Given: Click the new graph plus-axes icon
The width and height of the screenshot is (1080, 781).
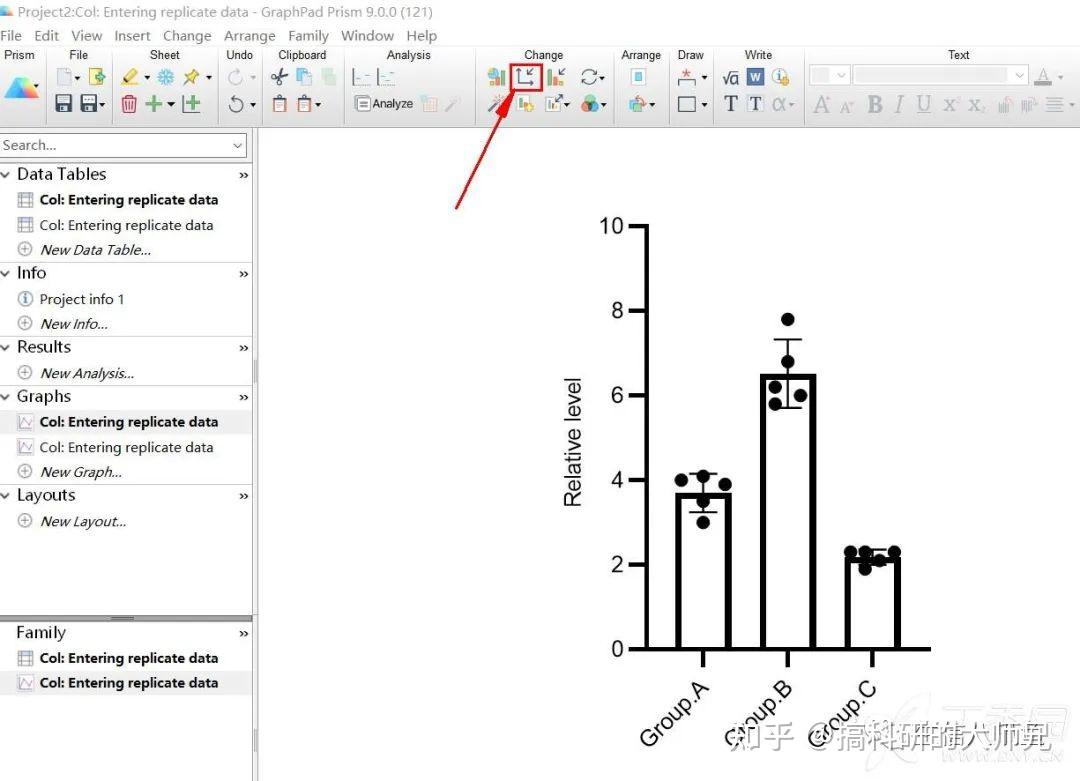Looking at the screenshot, I should (x=191, y=104).
